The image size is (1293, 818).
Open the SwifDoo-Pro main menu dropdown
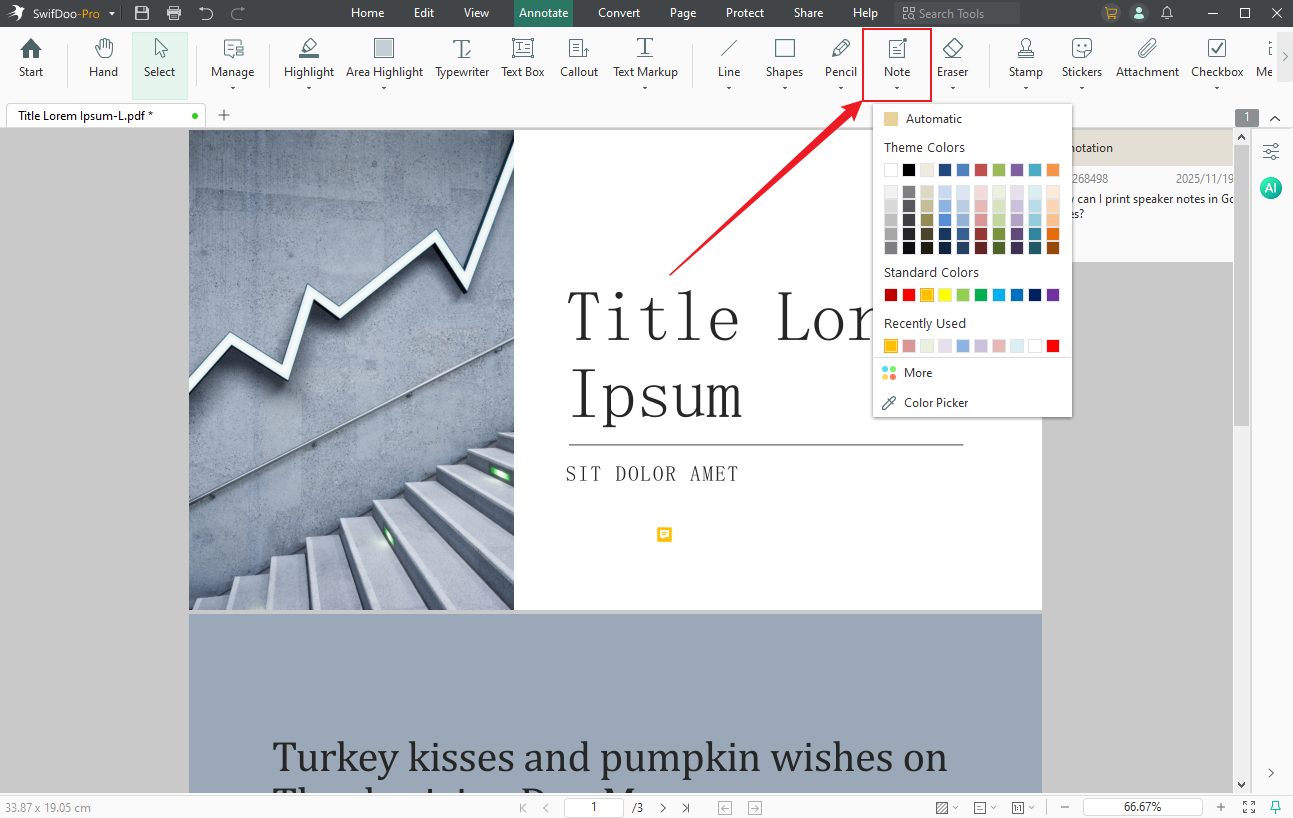point(111,13)
